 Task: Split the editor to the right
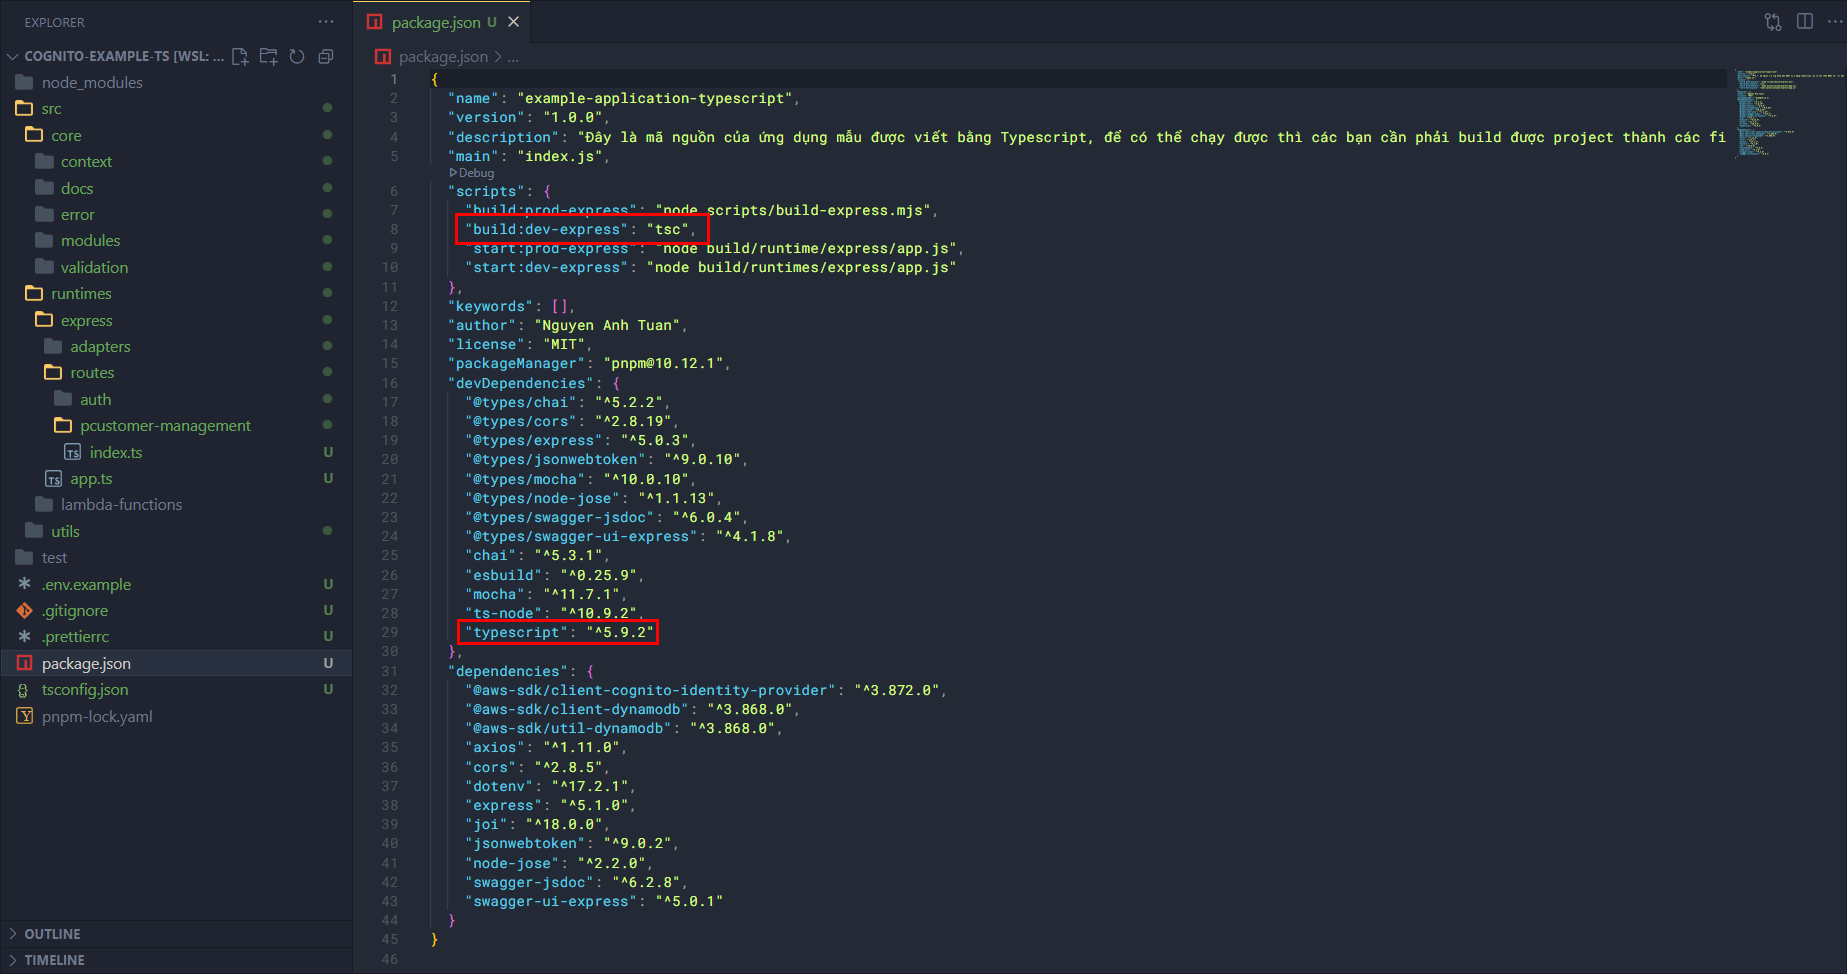pos(1805,22)
